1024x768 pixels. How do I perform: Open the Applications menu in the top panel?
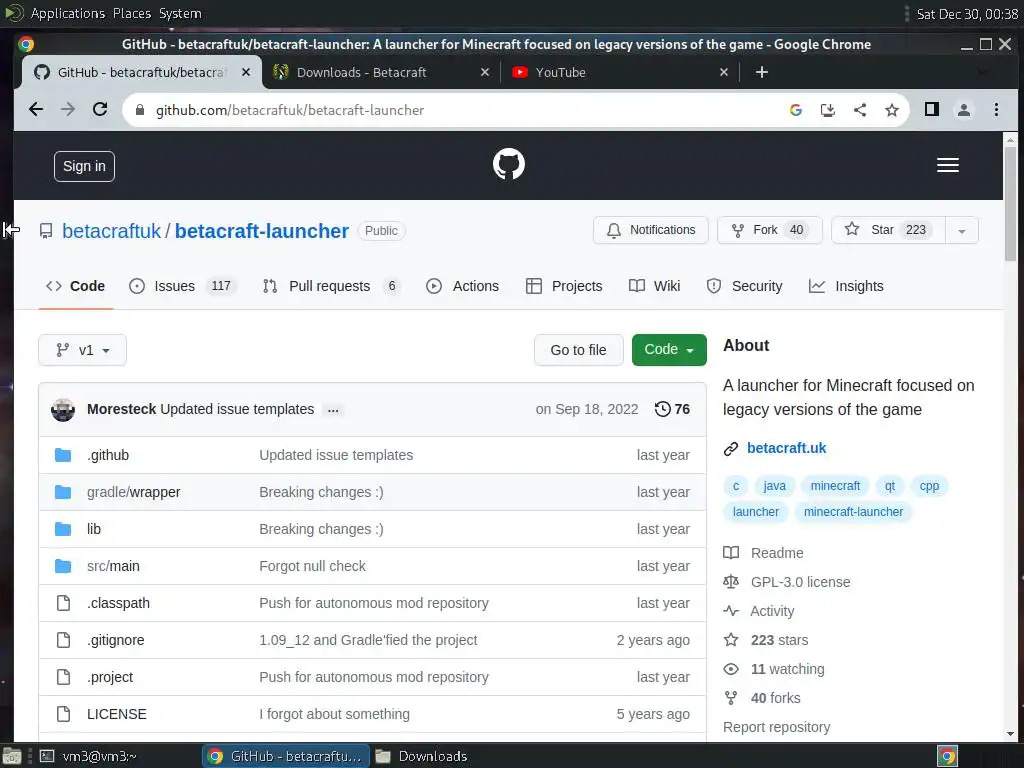(67, 13)
